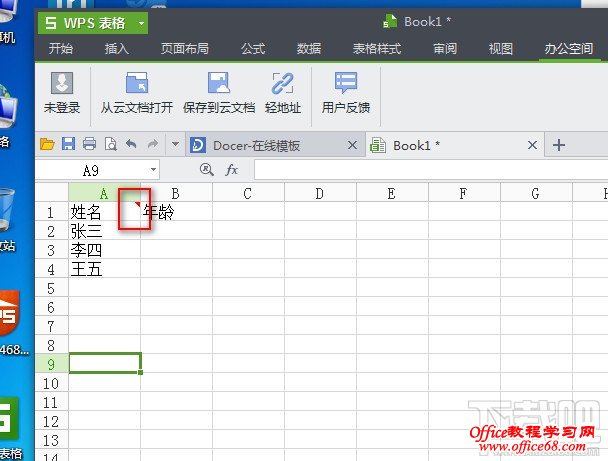Select row 1 header
This screenshot has width=608, height=461.
52,212
